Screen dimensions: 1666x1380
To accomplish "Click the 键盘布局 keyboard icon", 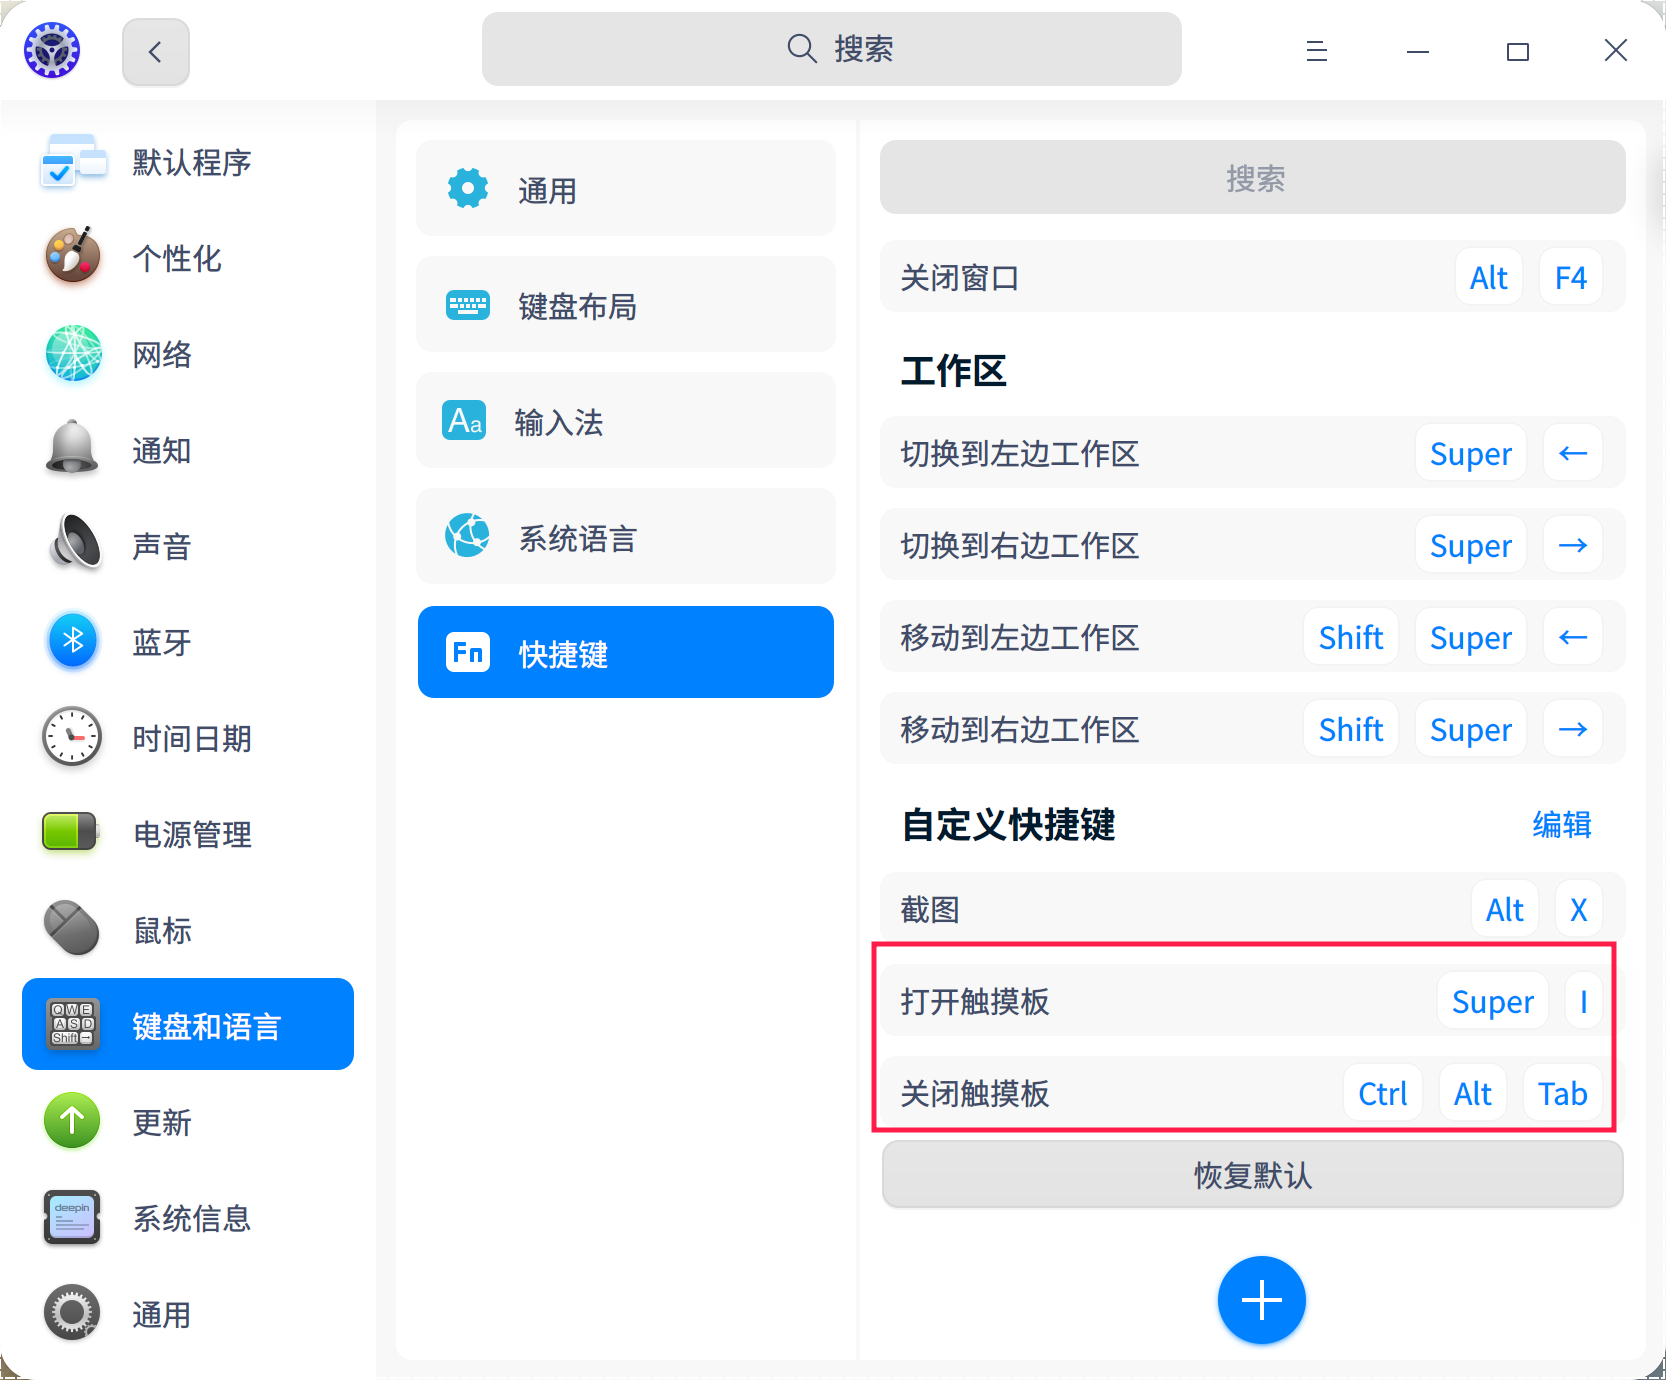I will point(468,304).
